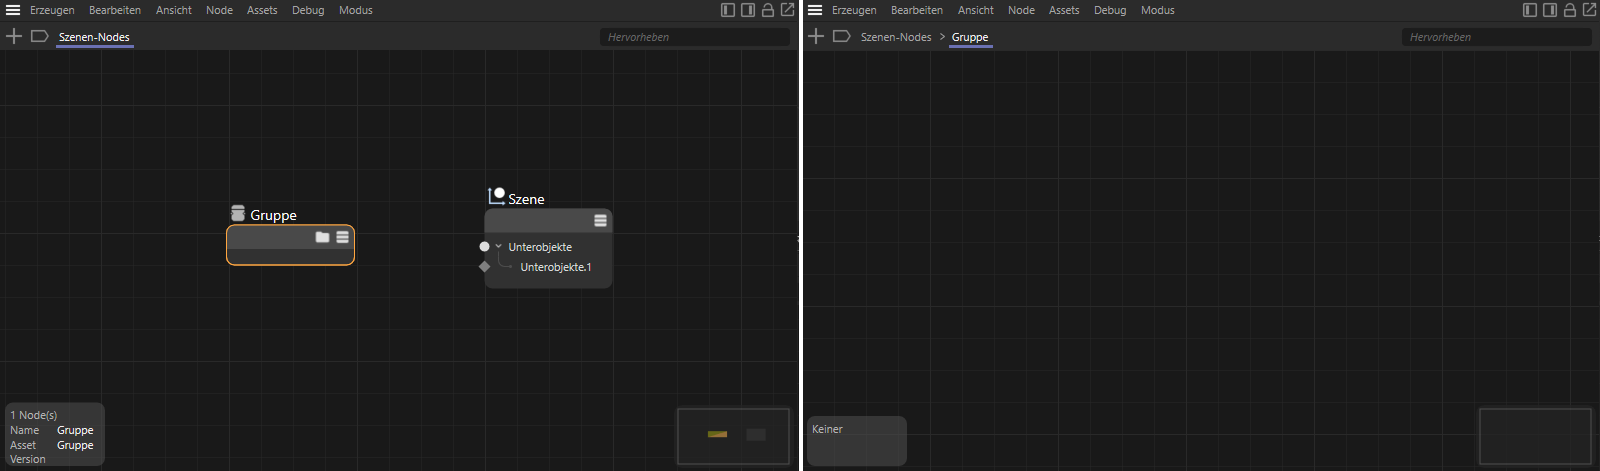1600x471 pixels.
Task: Click the plus add-node icon in the left editor
Action: pos(14,36)
